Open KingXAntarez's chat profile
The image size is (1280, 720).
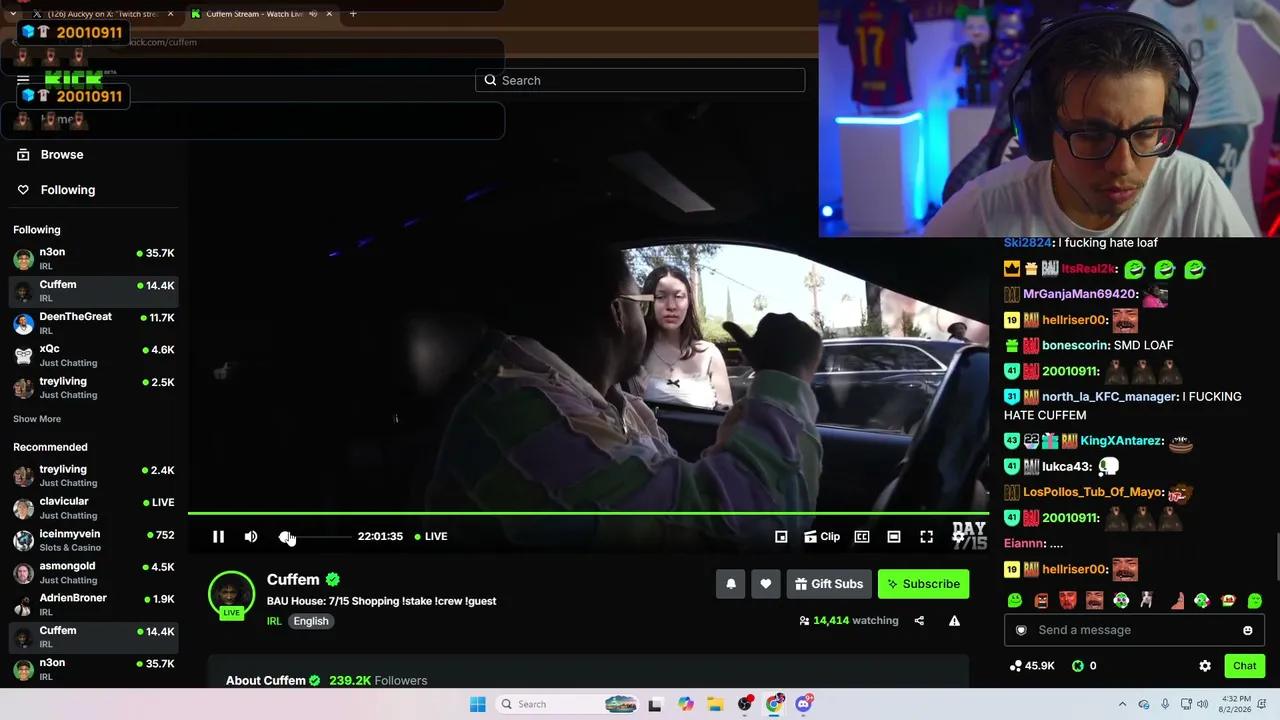pos(1121,441)
